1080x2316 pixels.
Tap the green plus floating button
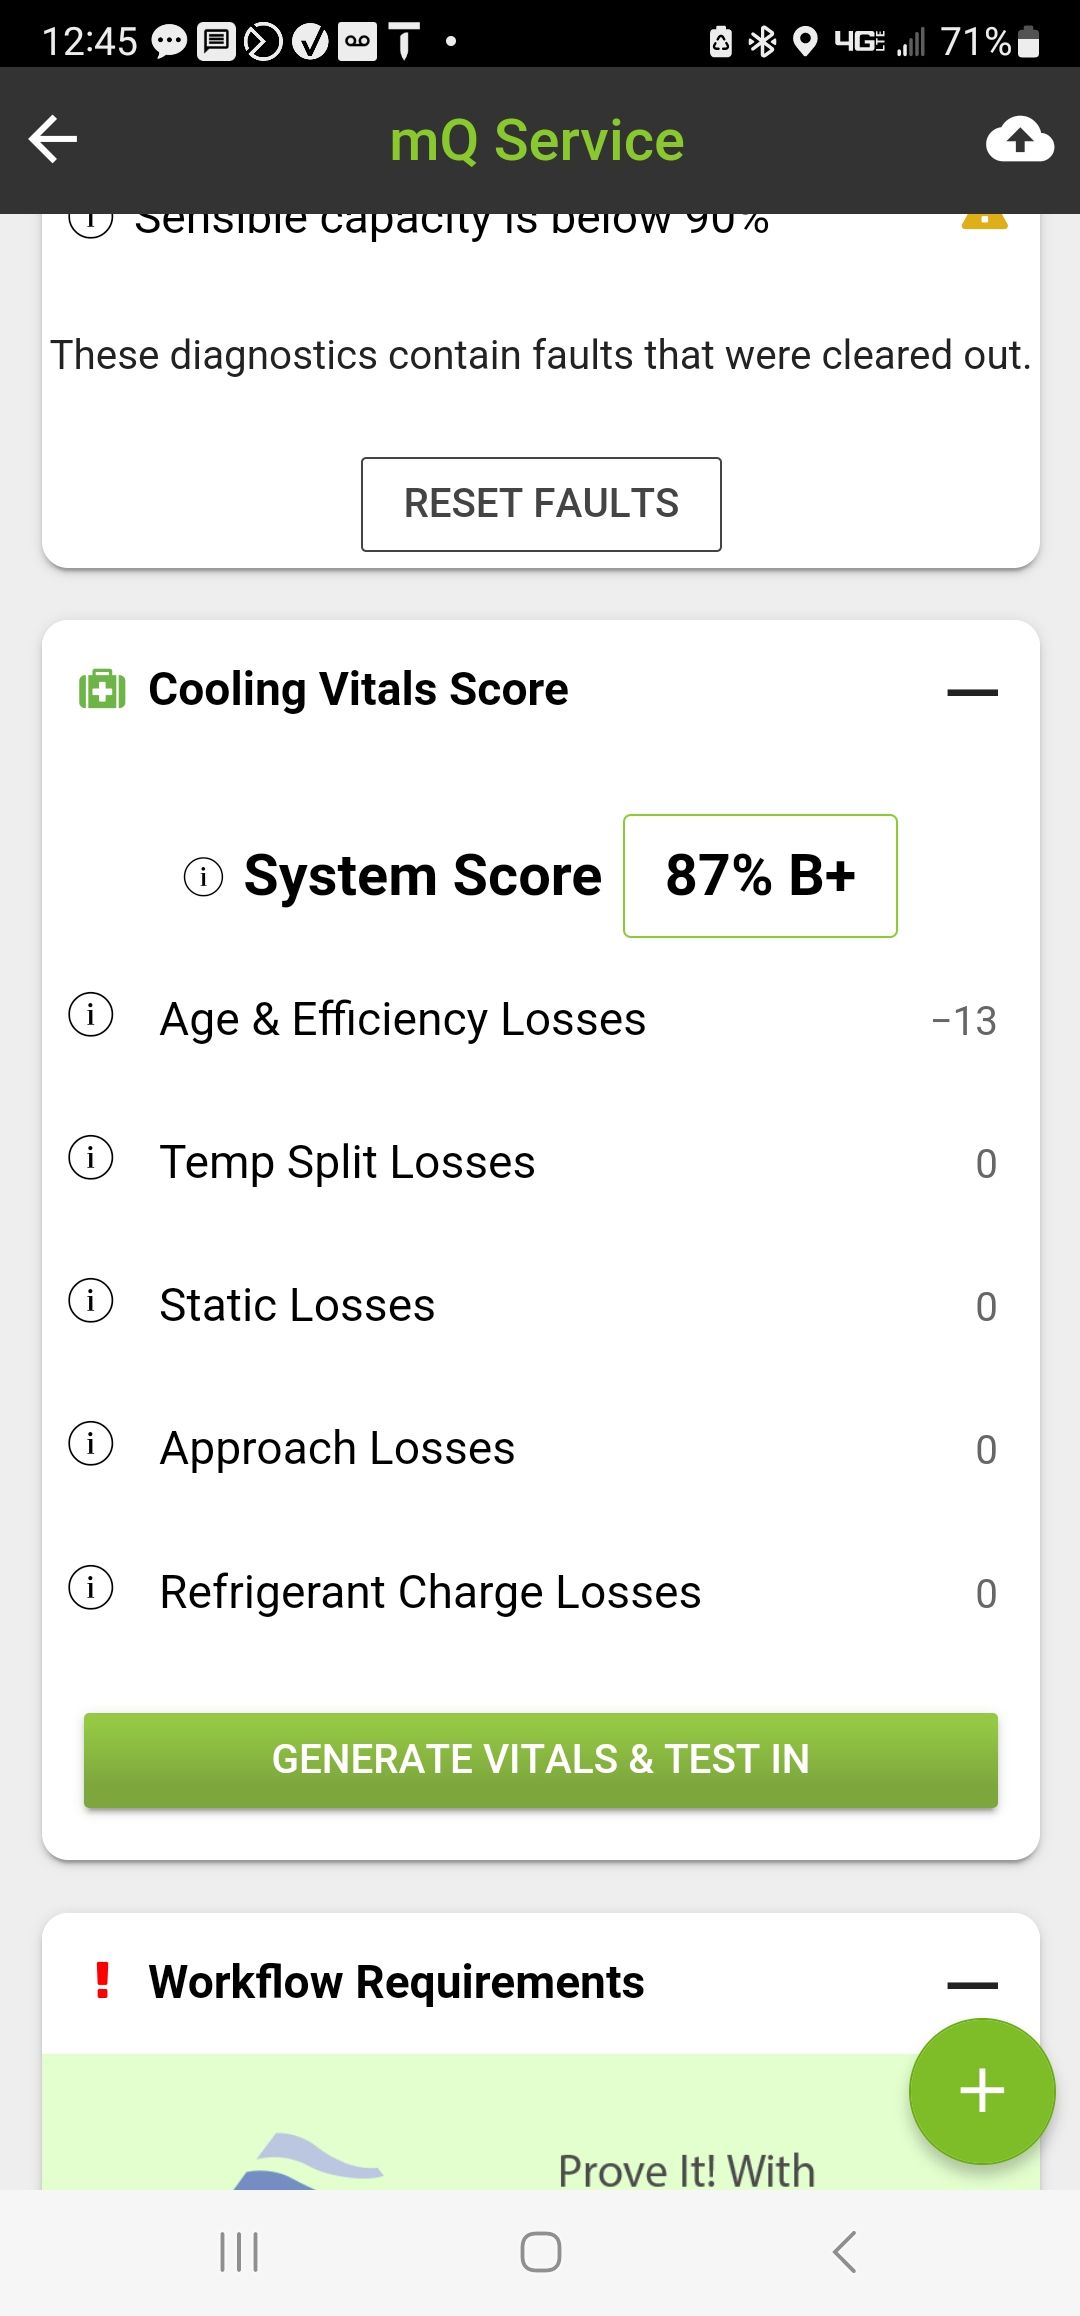click(982, 2091)
